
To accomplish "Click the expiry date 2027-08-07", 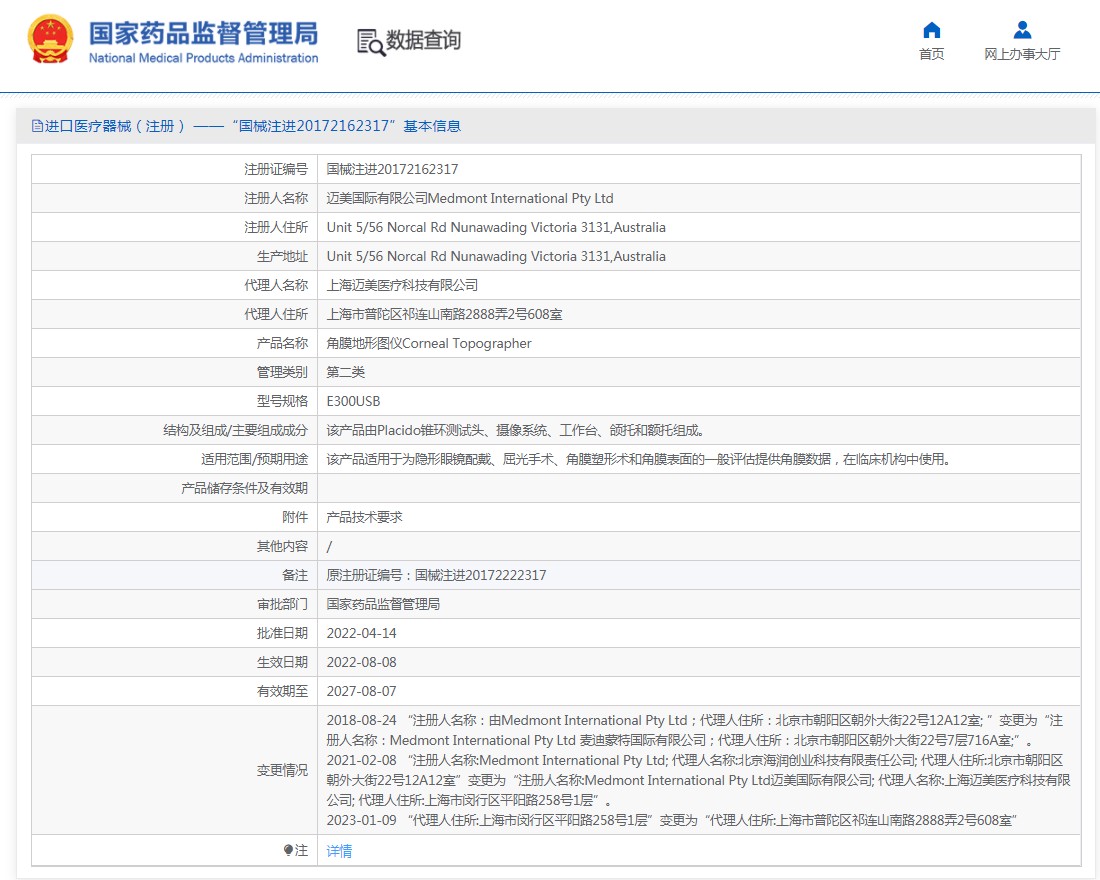I will (361, 691).
